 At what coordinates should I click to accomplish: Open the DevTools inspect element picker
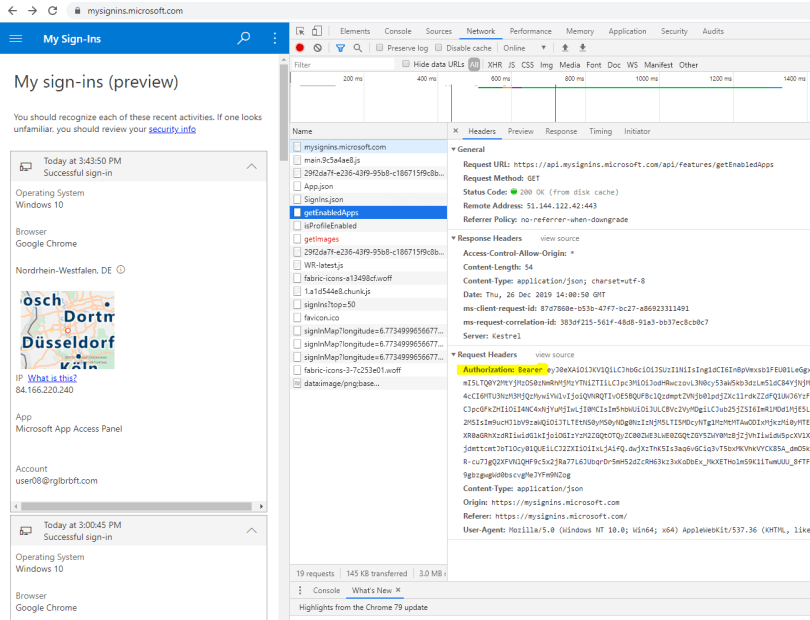click(300, 31)
